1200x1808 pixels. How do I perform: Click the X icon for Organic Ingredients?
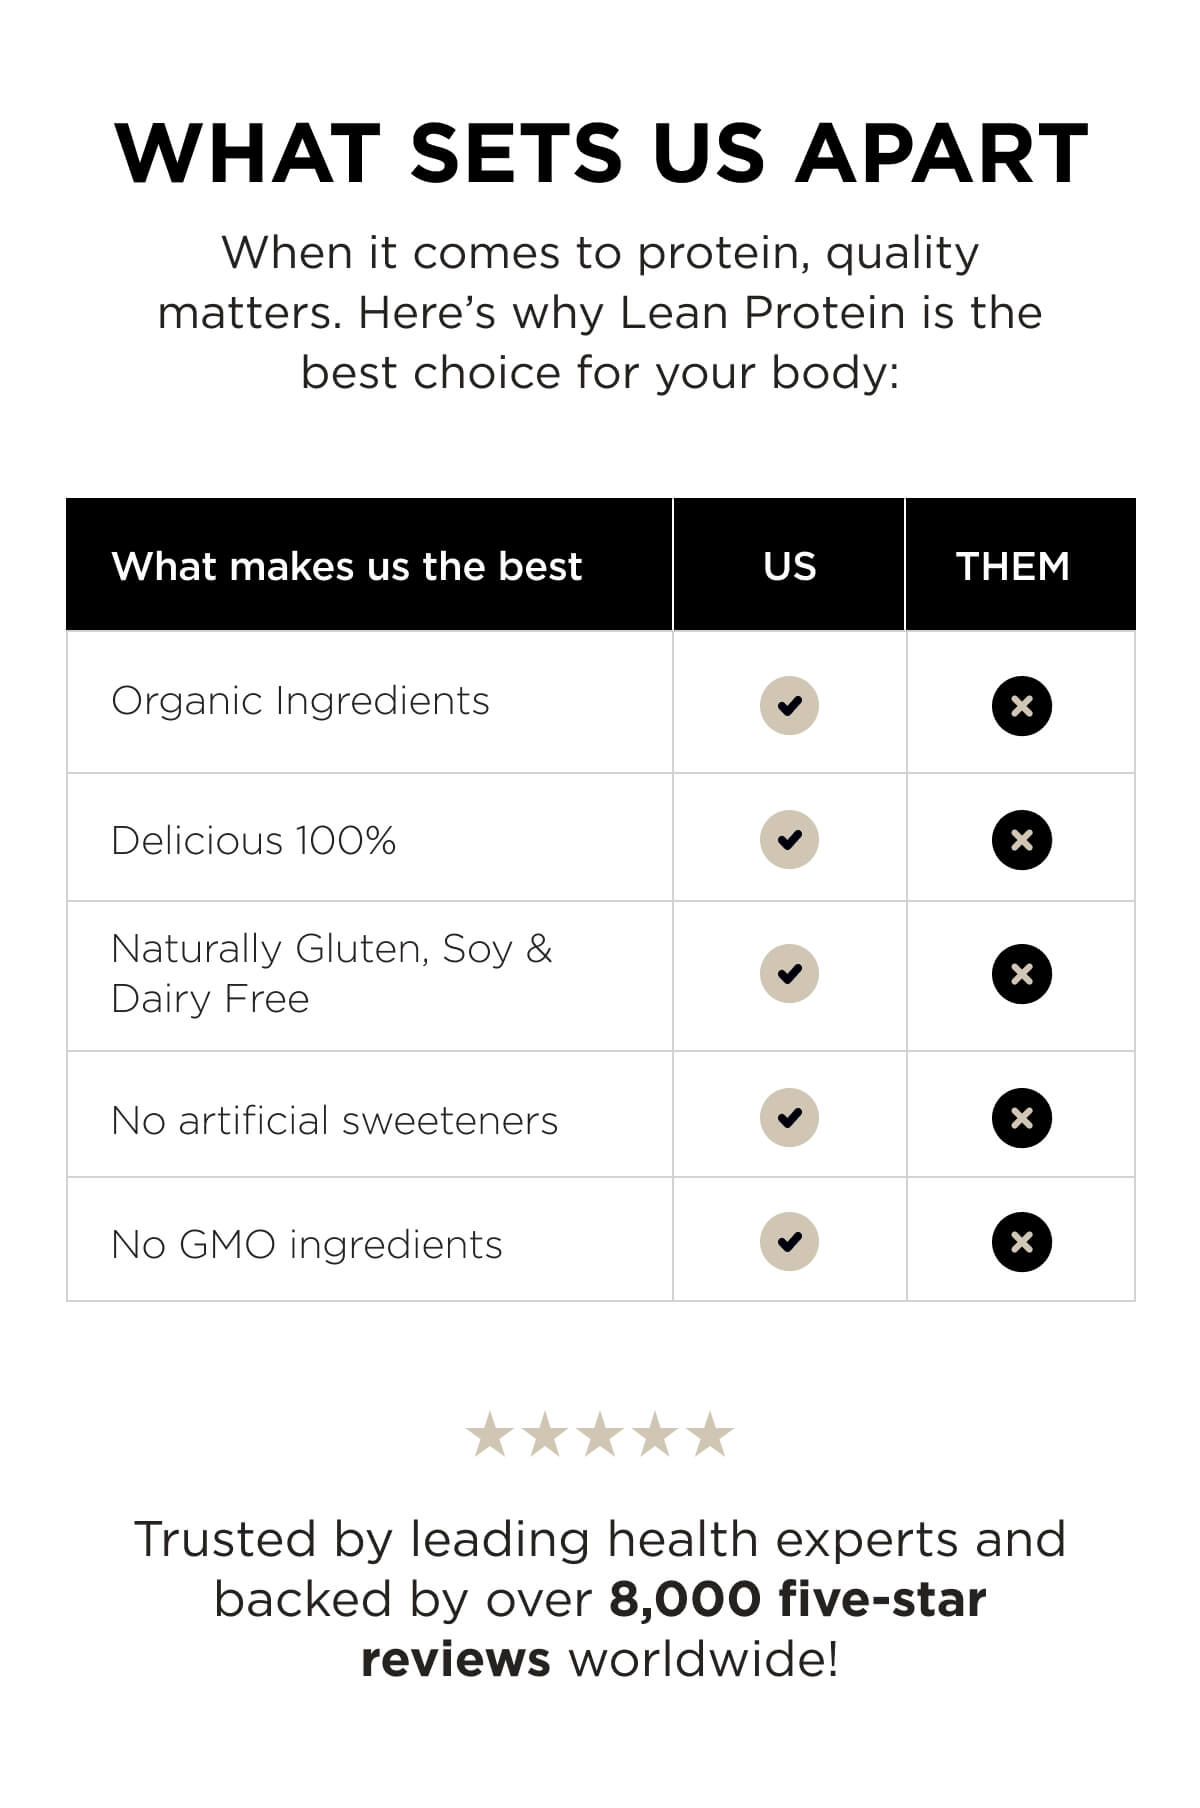tap(1021, 706)
